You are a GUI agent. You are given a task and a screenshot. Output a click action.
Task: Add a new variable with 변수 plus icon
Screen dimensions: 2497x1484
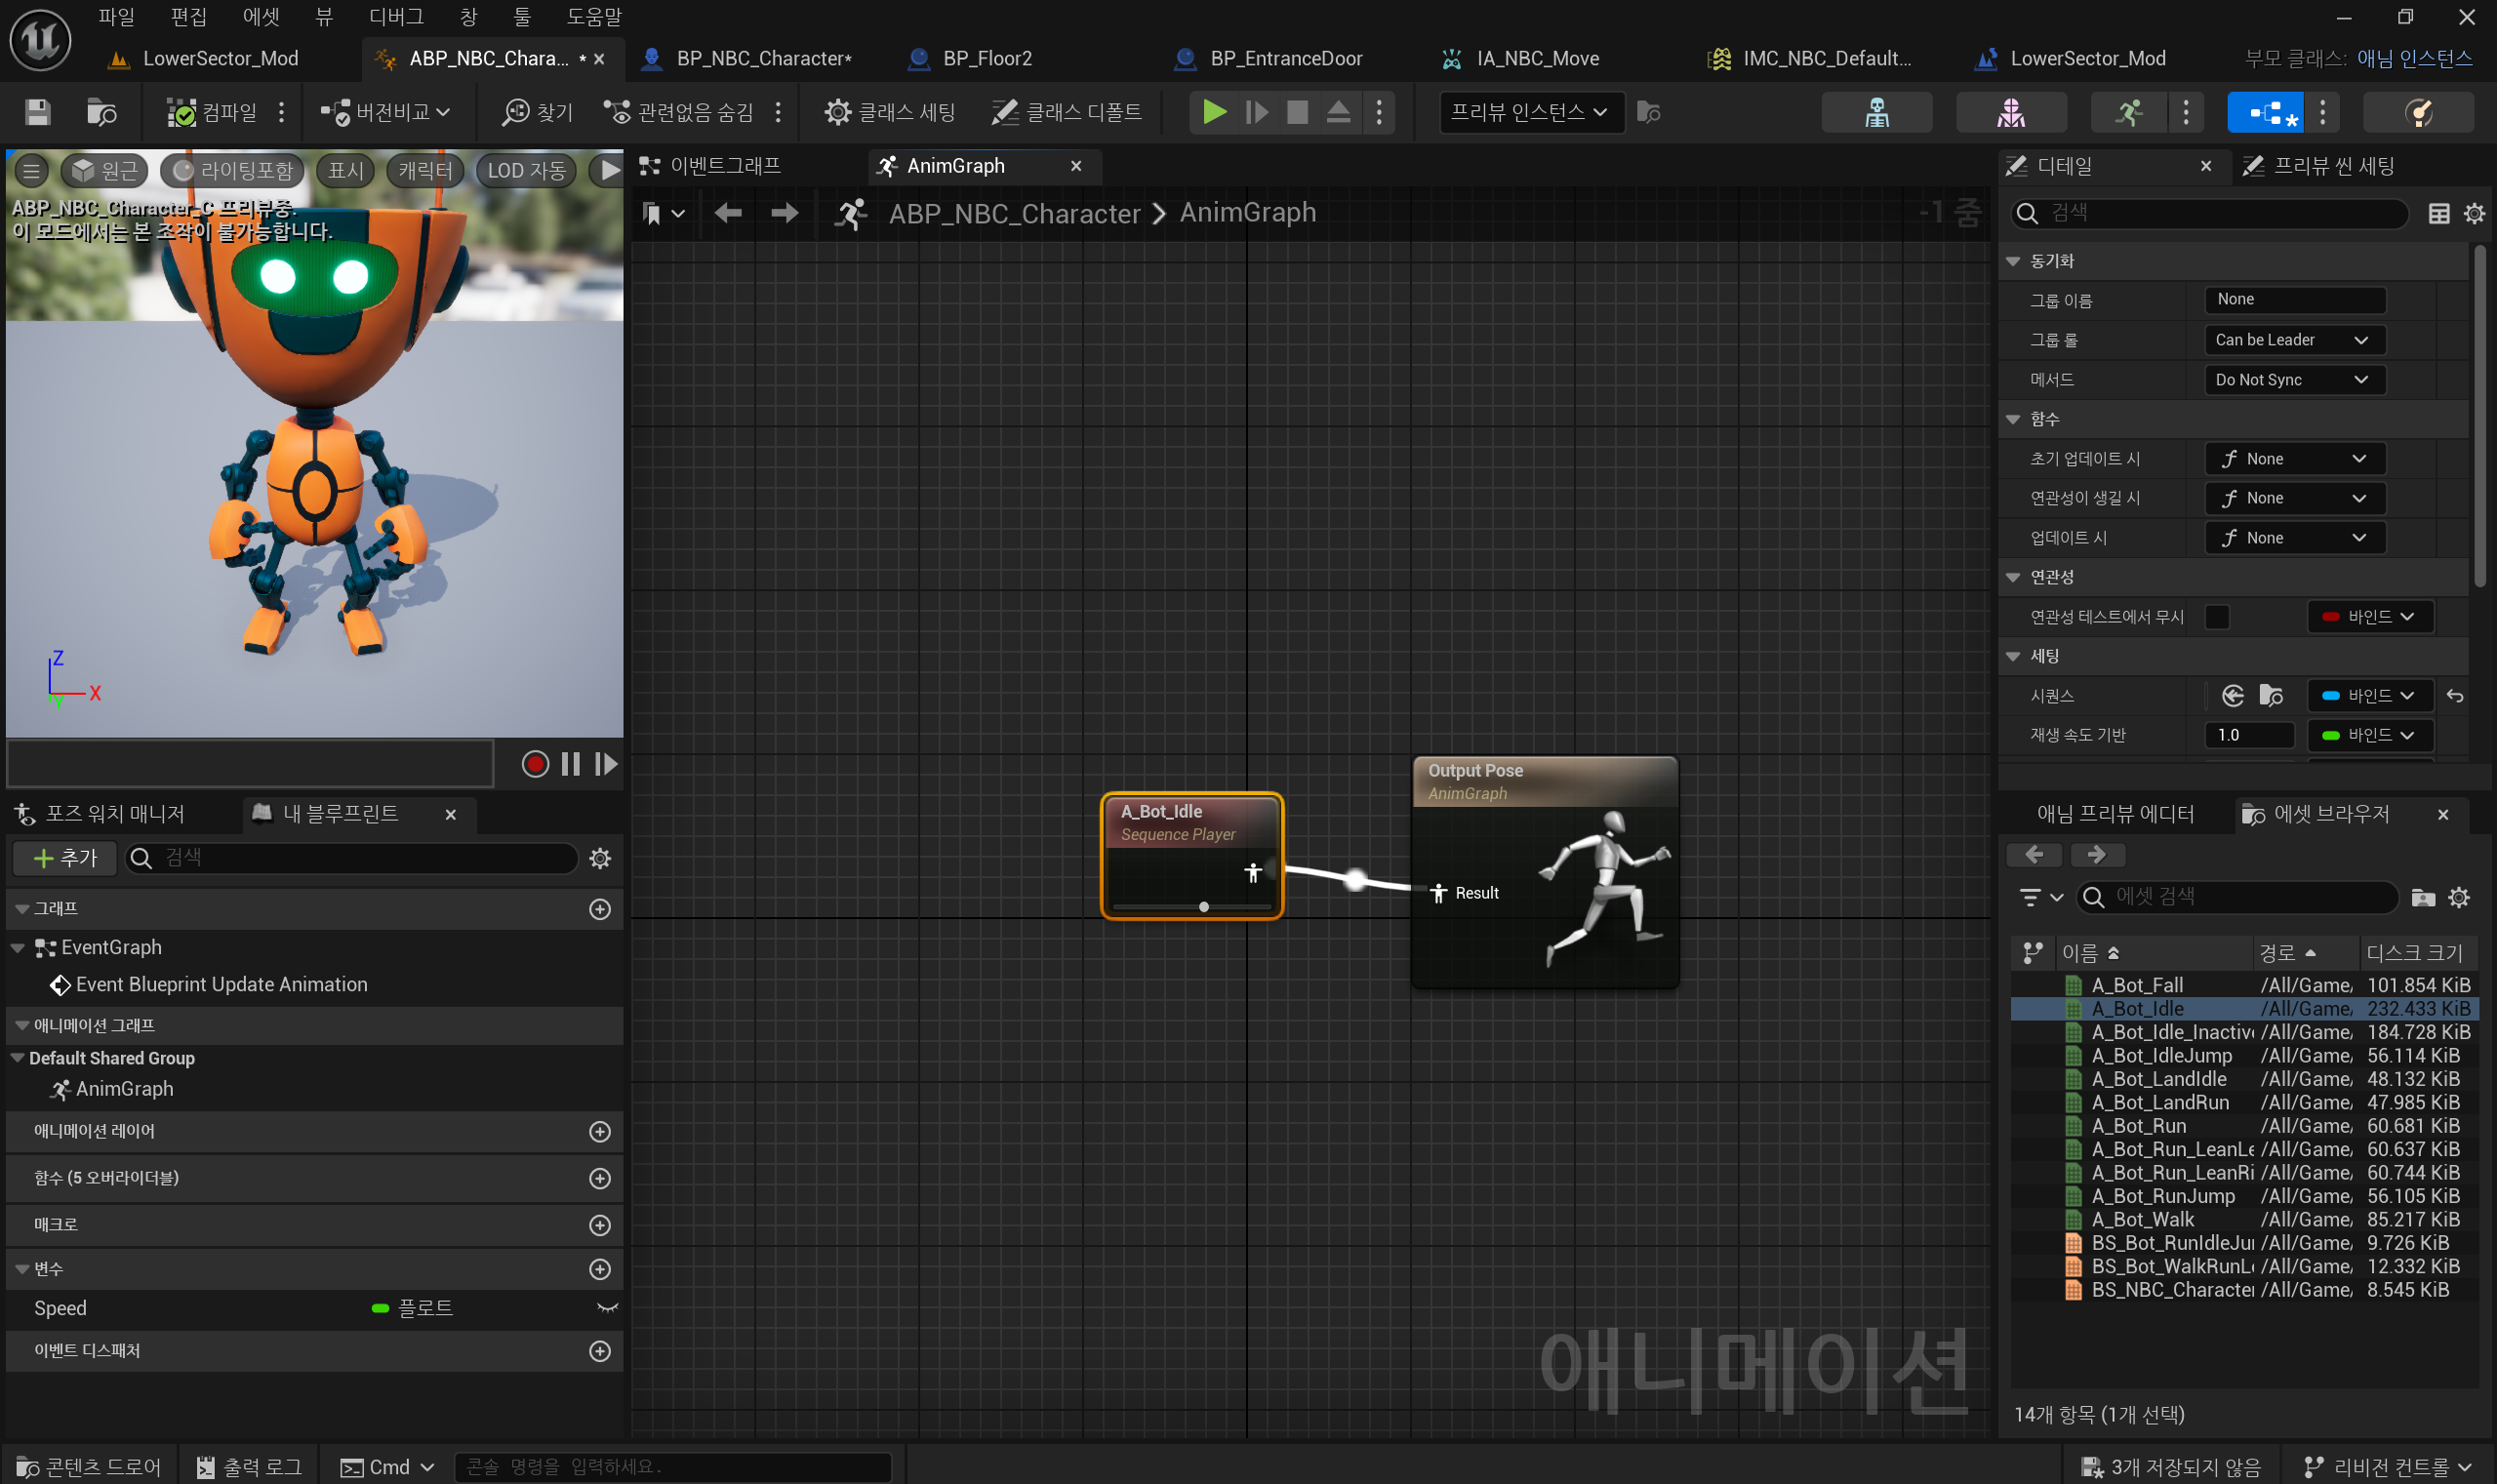(x=600, y=1269)
